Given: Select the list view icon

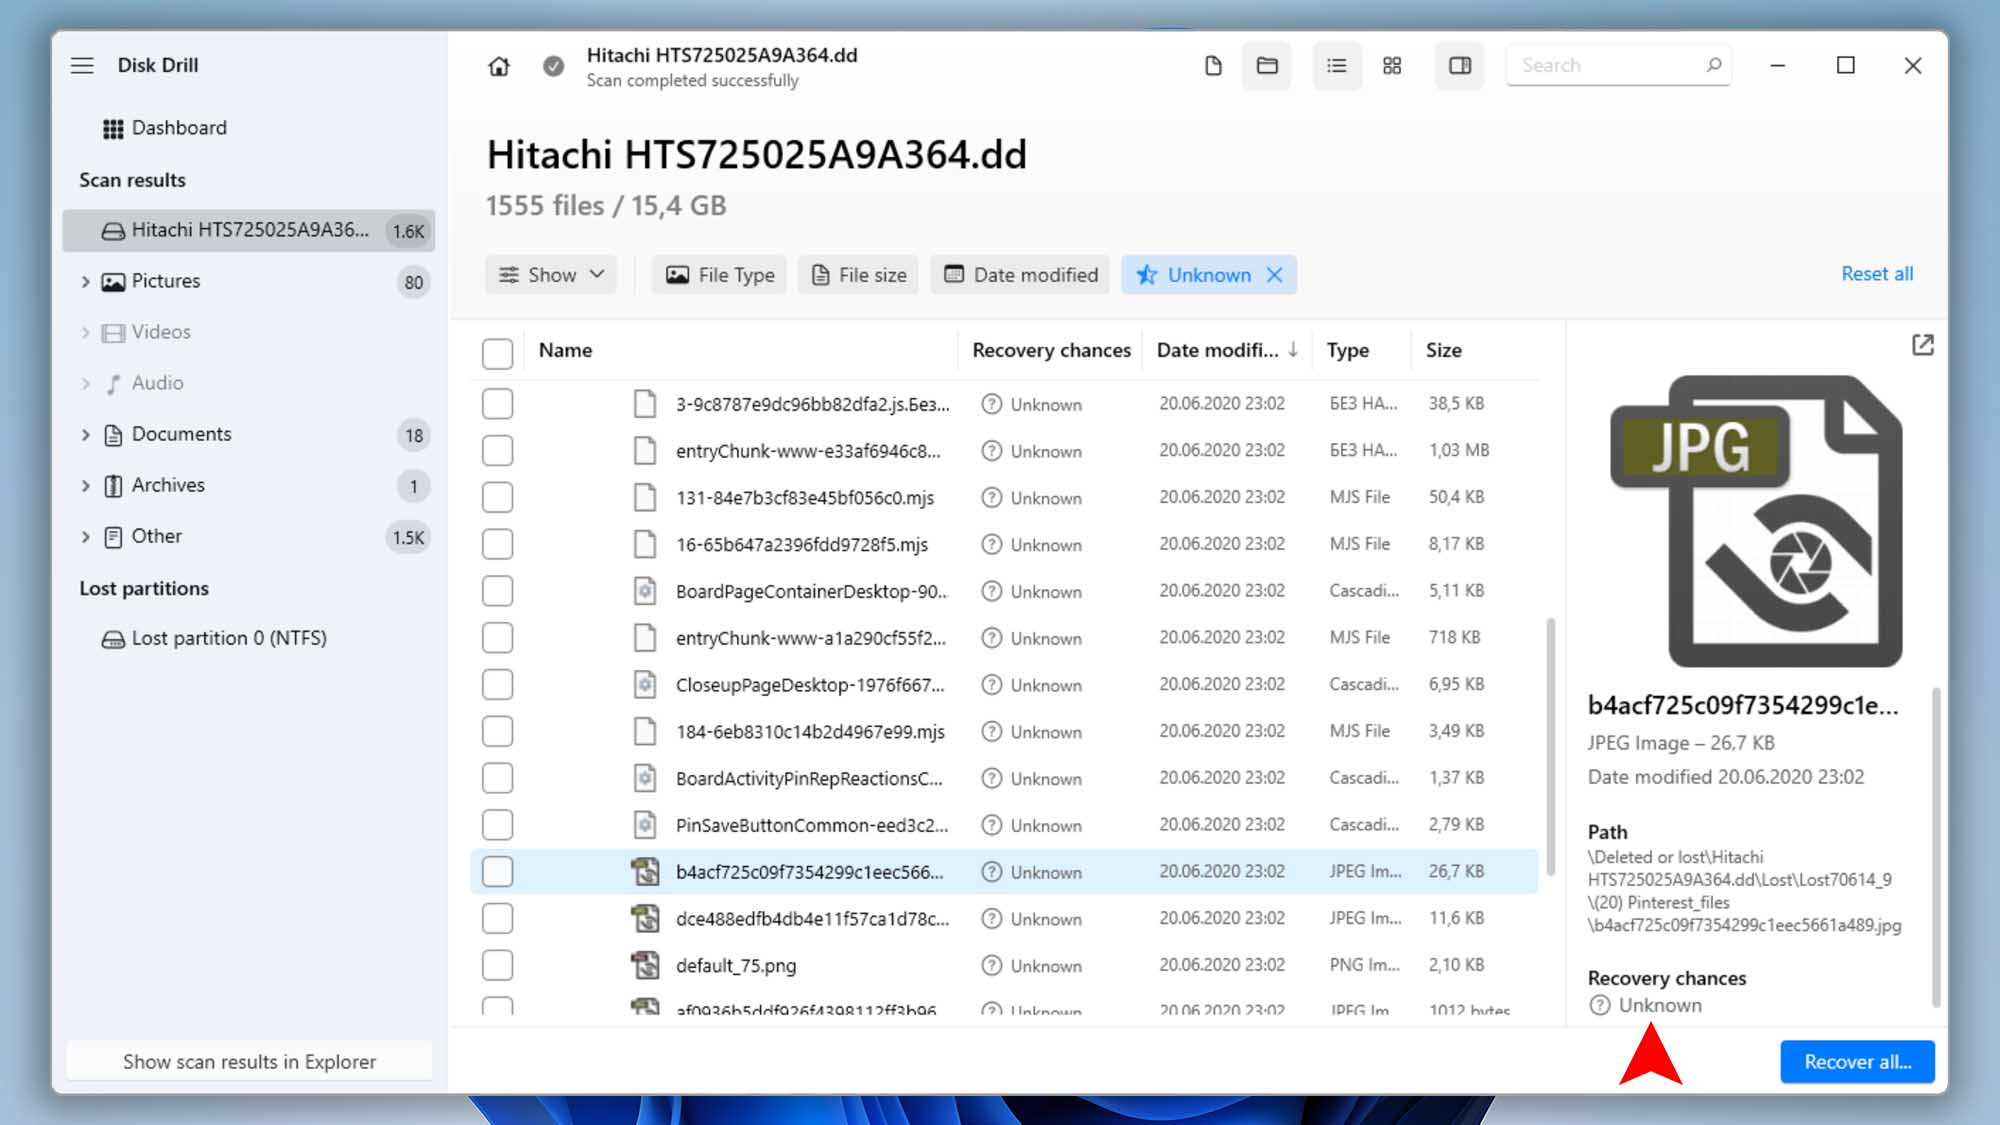Looking at the screenshot, I should pyautogui.click(x=1336, y=65).
